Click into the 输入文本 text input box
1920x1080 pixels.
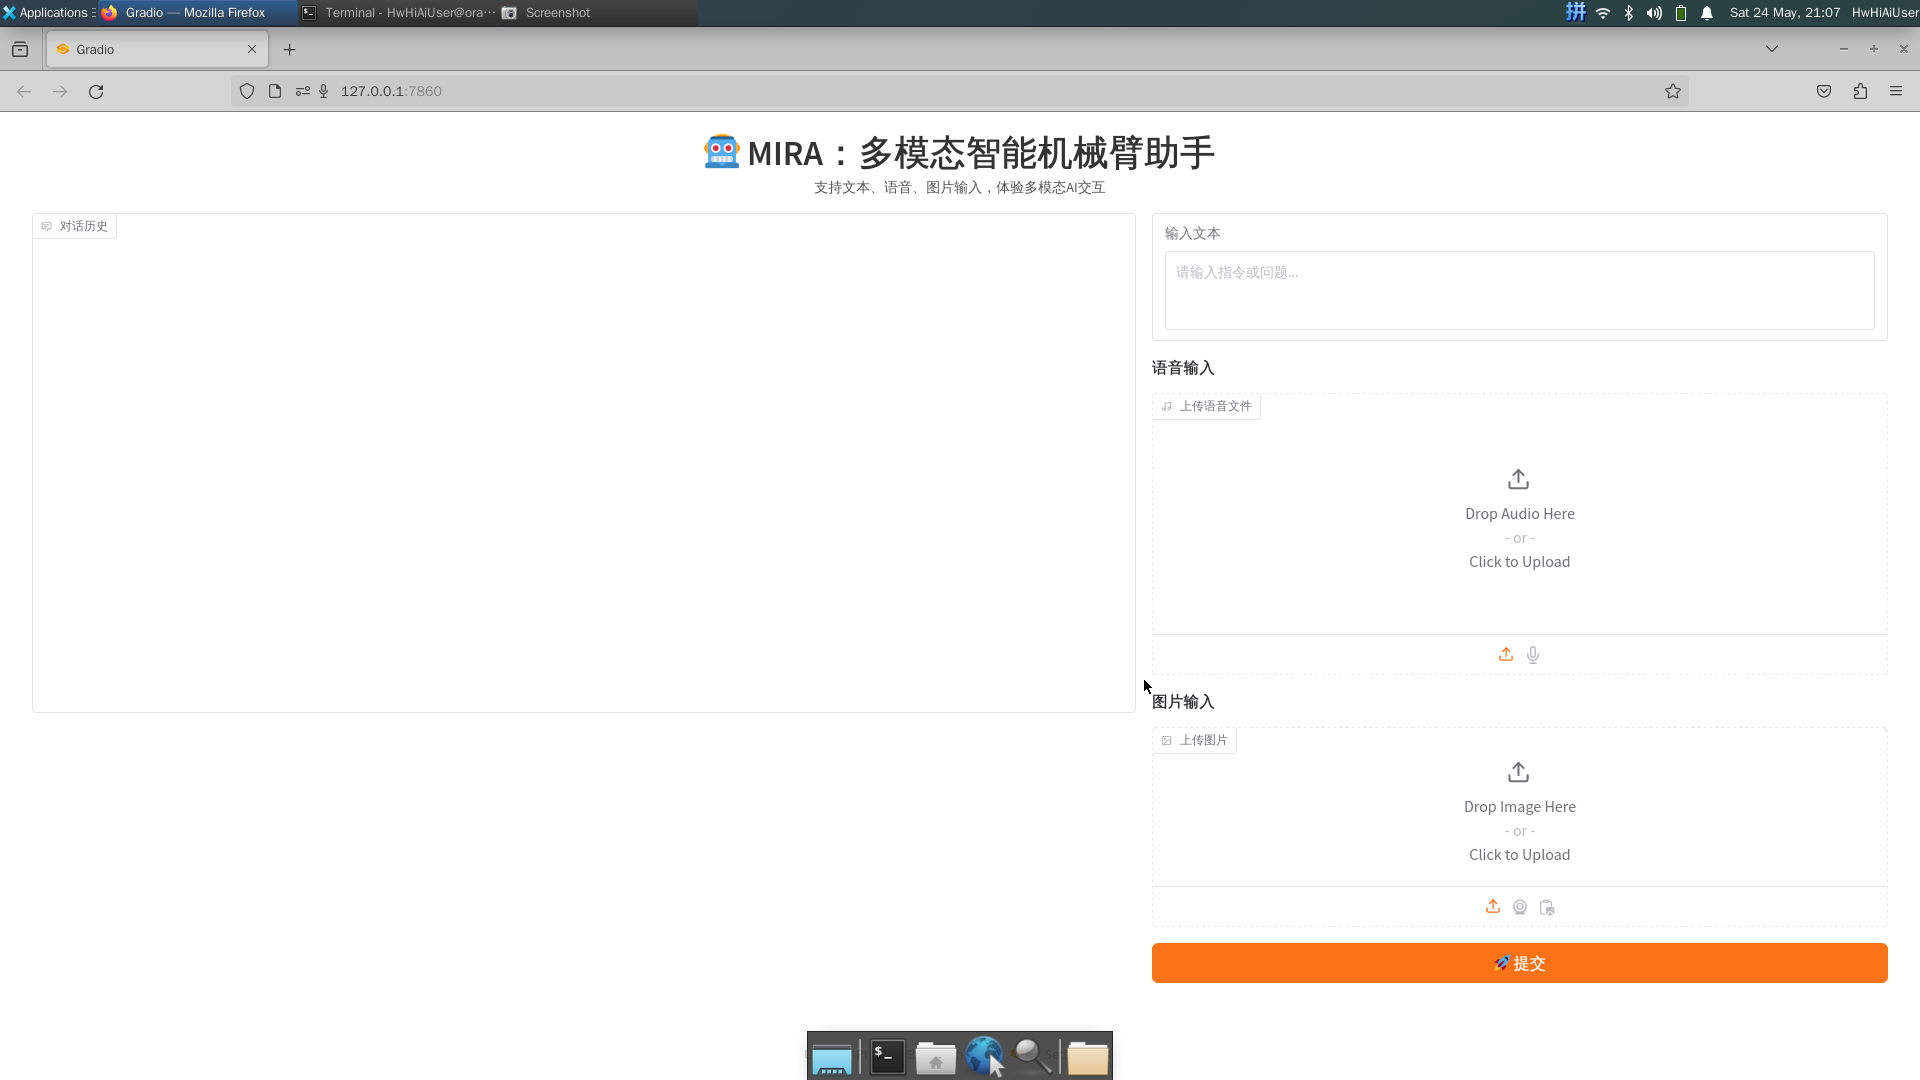pos(1519,290)
